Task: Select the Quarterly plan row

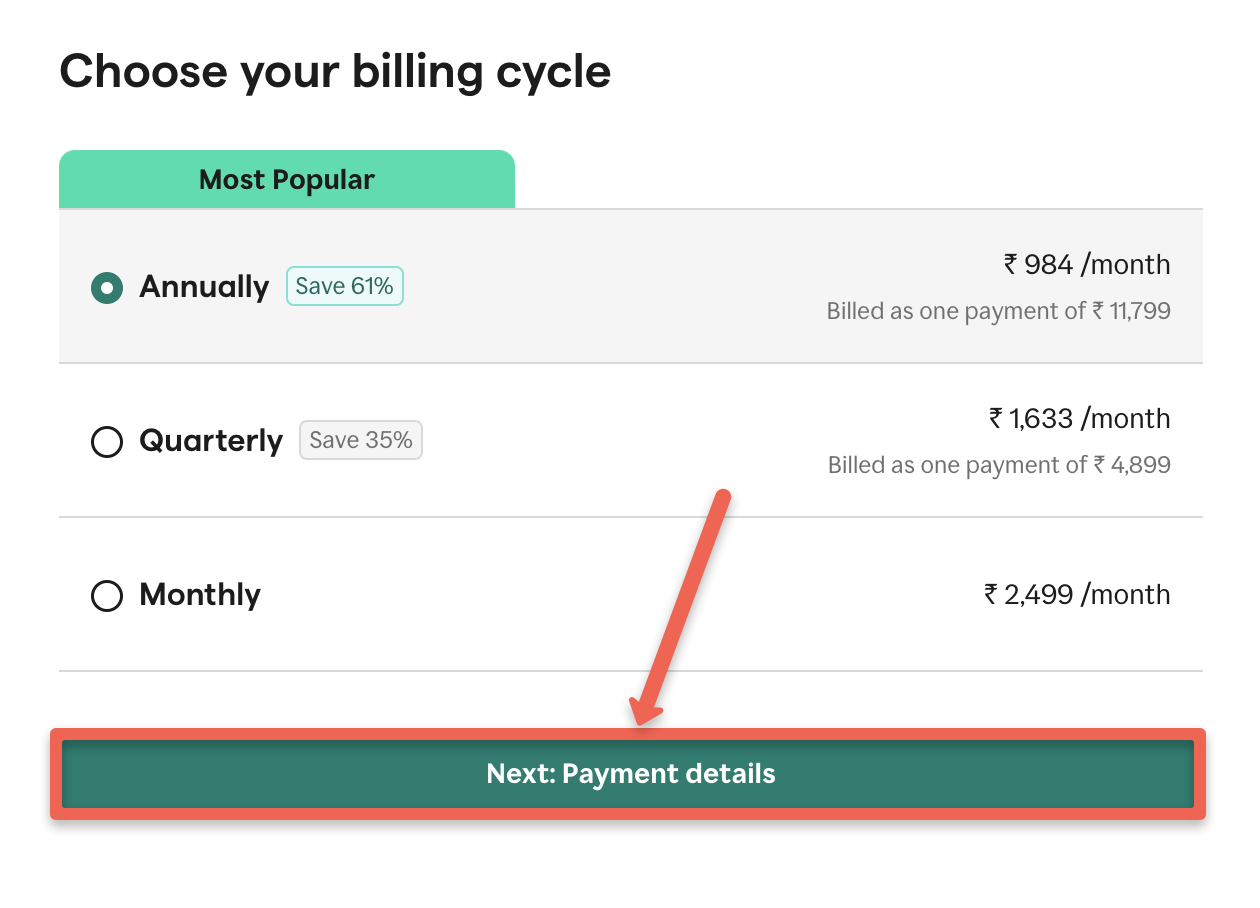Action: coord(630,442)
